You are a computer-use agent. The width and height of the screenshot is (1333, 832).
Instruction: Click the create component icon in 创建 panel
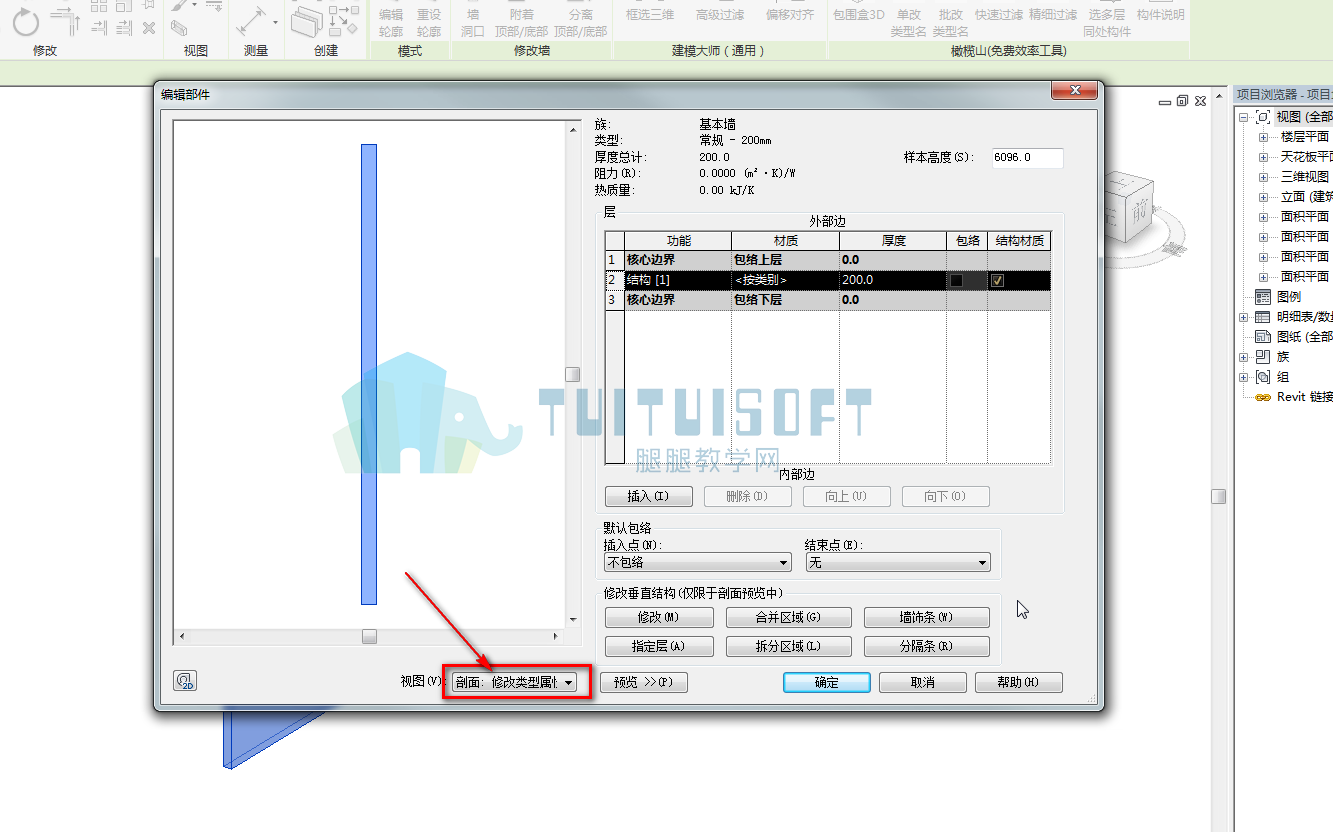pyautogui.click(x=307, y=20)
